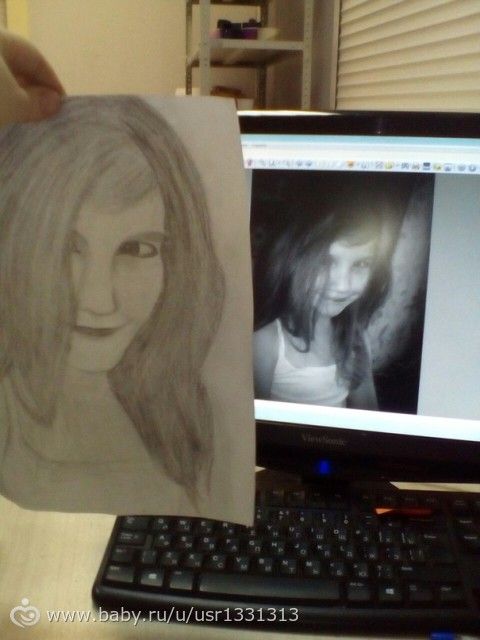Click the leftmost icon in the viewer toolbar
The image size is (480, 640).
250,163
